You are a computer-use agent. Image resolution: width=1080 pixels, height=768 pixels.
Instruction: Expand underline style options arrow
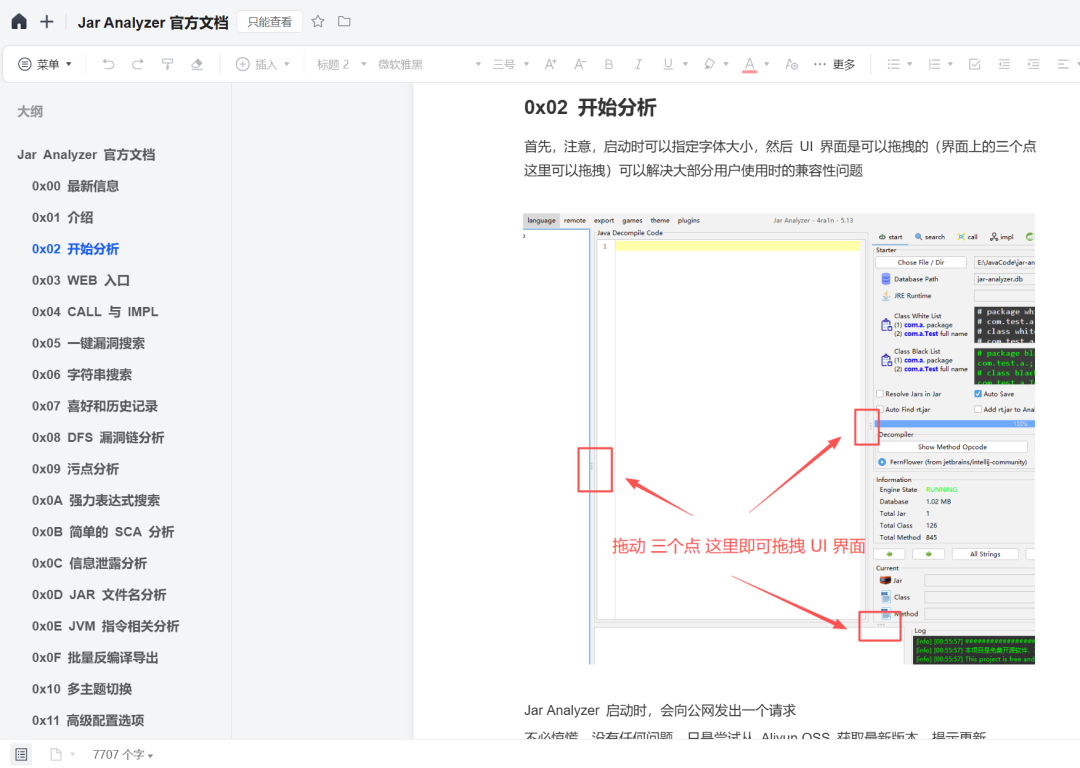685,64
